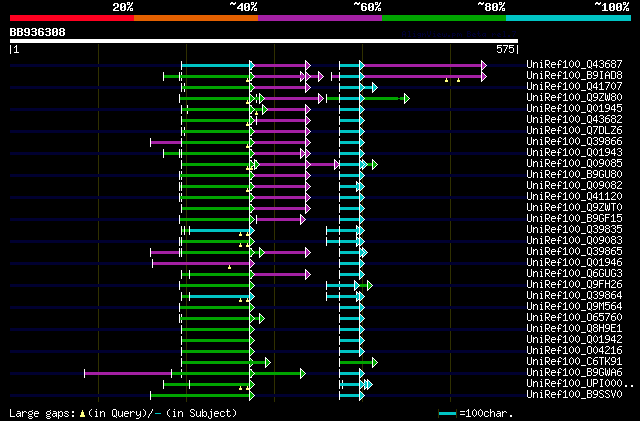Open the UniRef100_Q43682 hit

[574, 119]
